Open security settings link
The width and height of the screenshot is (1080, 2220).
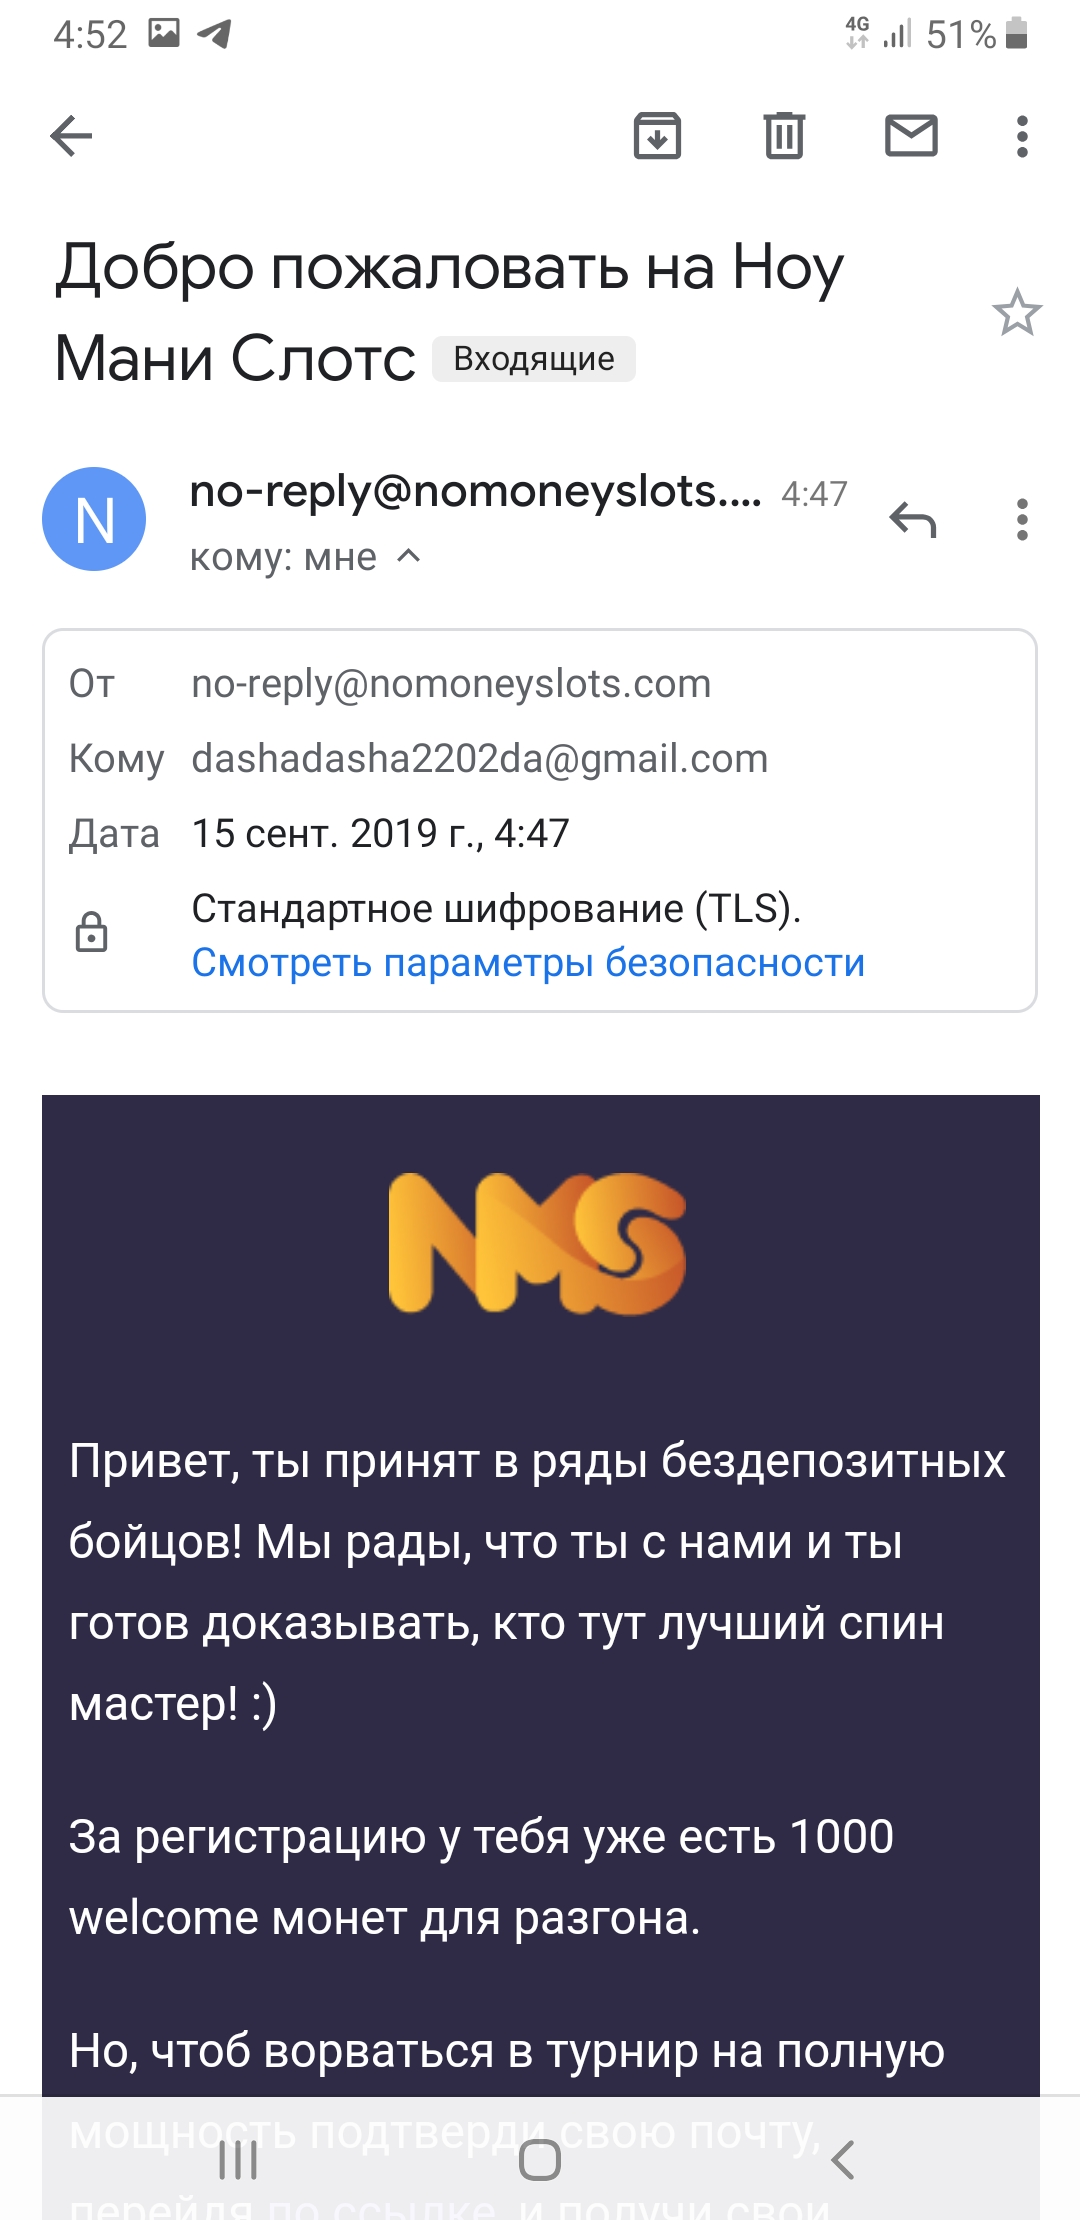[x=528, y=962]
